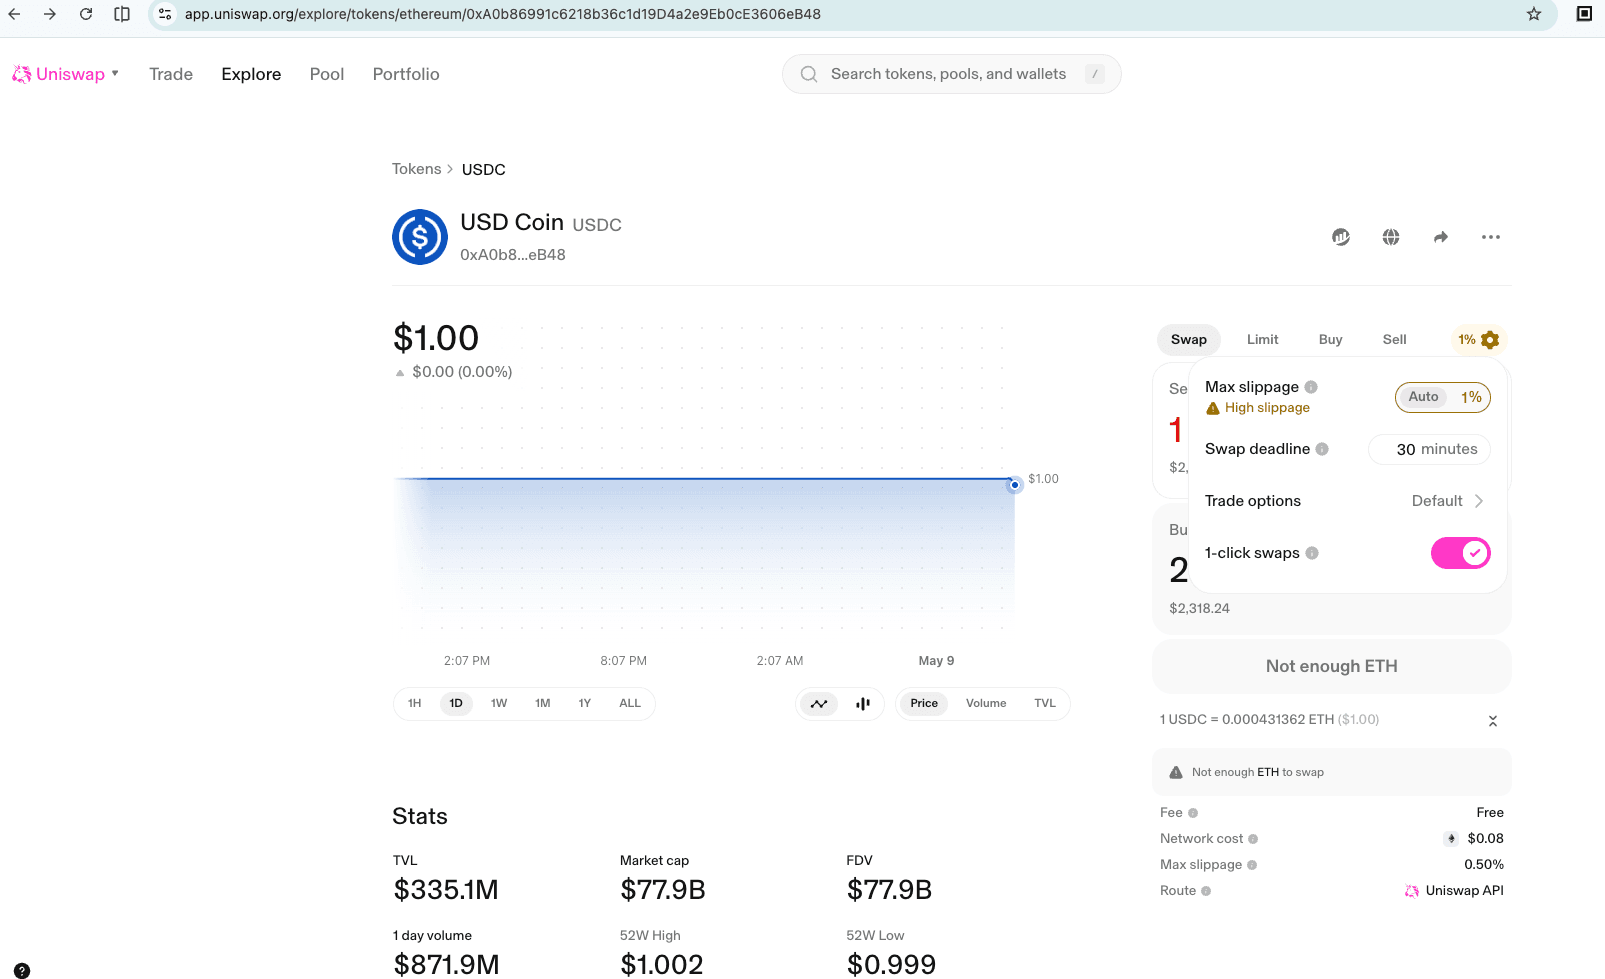1605x979 pixels.
Task: Go to the Pool nav item
Action: (327, 74)
